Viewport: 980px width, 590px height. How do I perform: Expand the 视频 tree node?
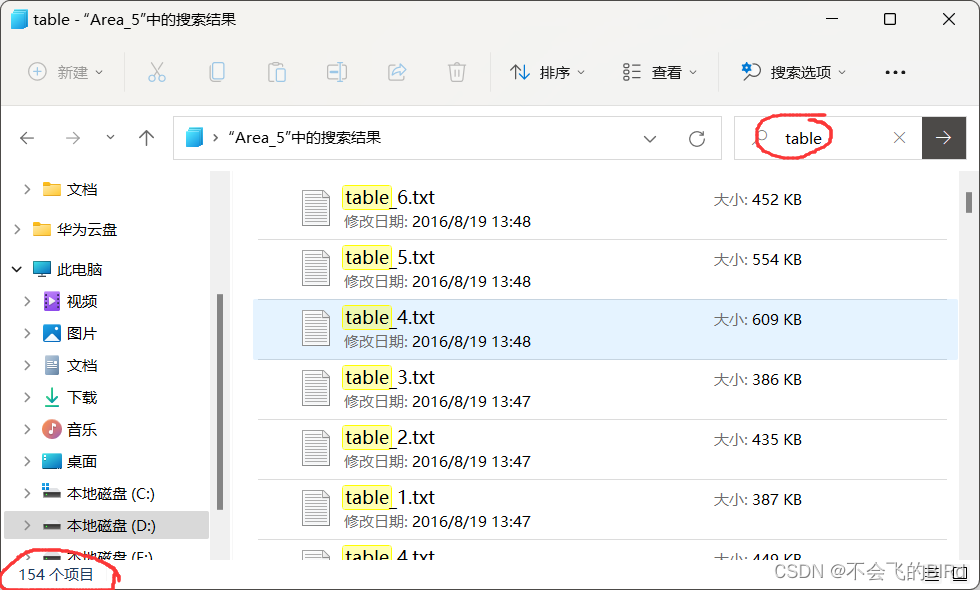click(x=27, y=301)
